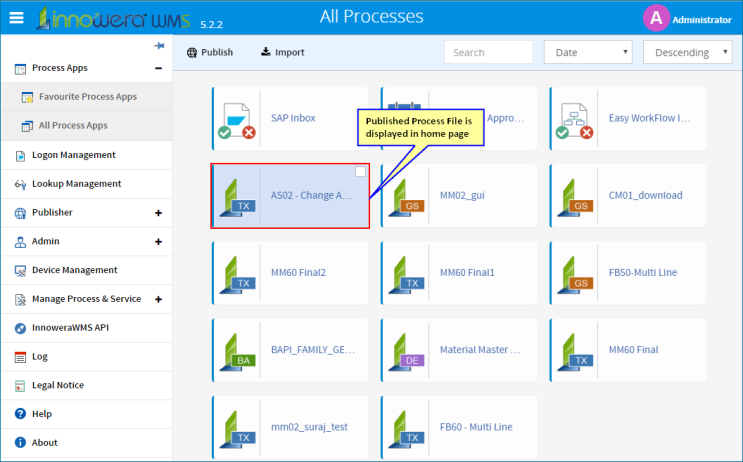This screenshot has height=462, width=743.
Task: Click the About info icon
Action: coord(20,443)
